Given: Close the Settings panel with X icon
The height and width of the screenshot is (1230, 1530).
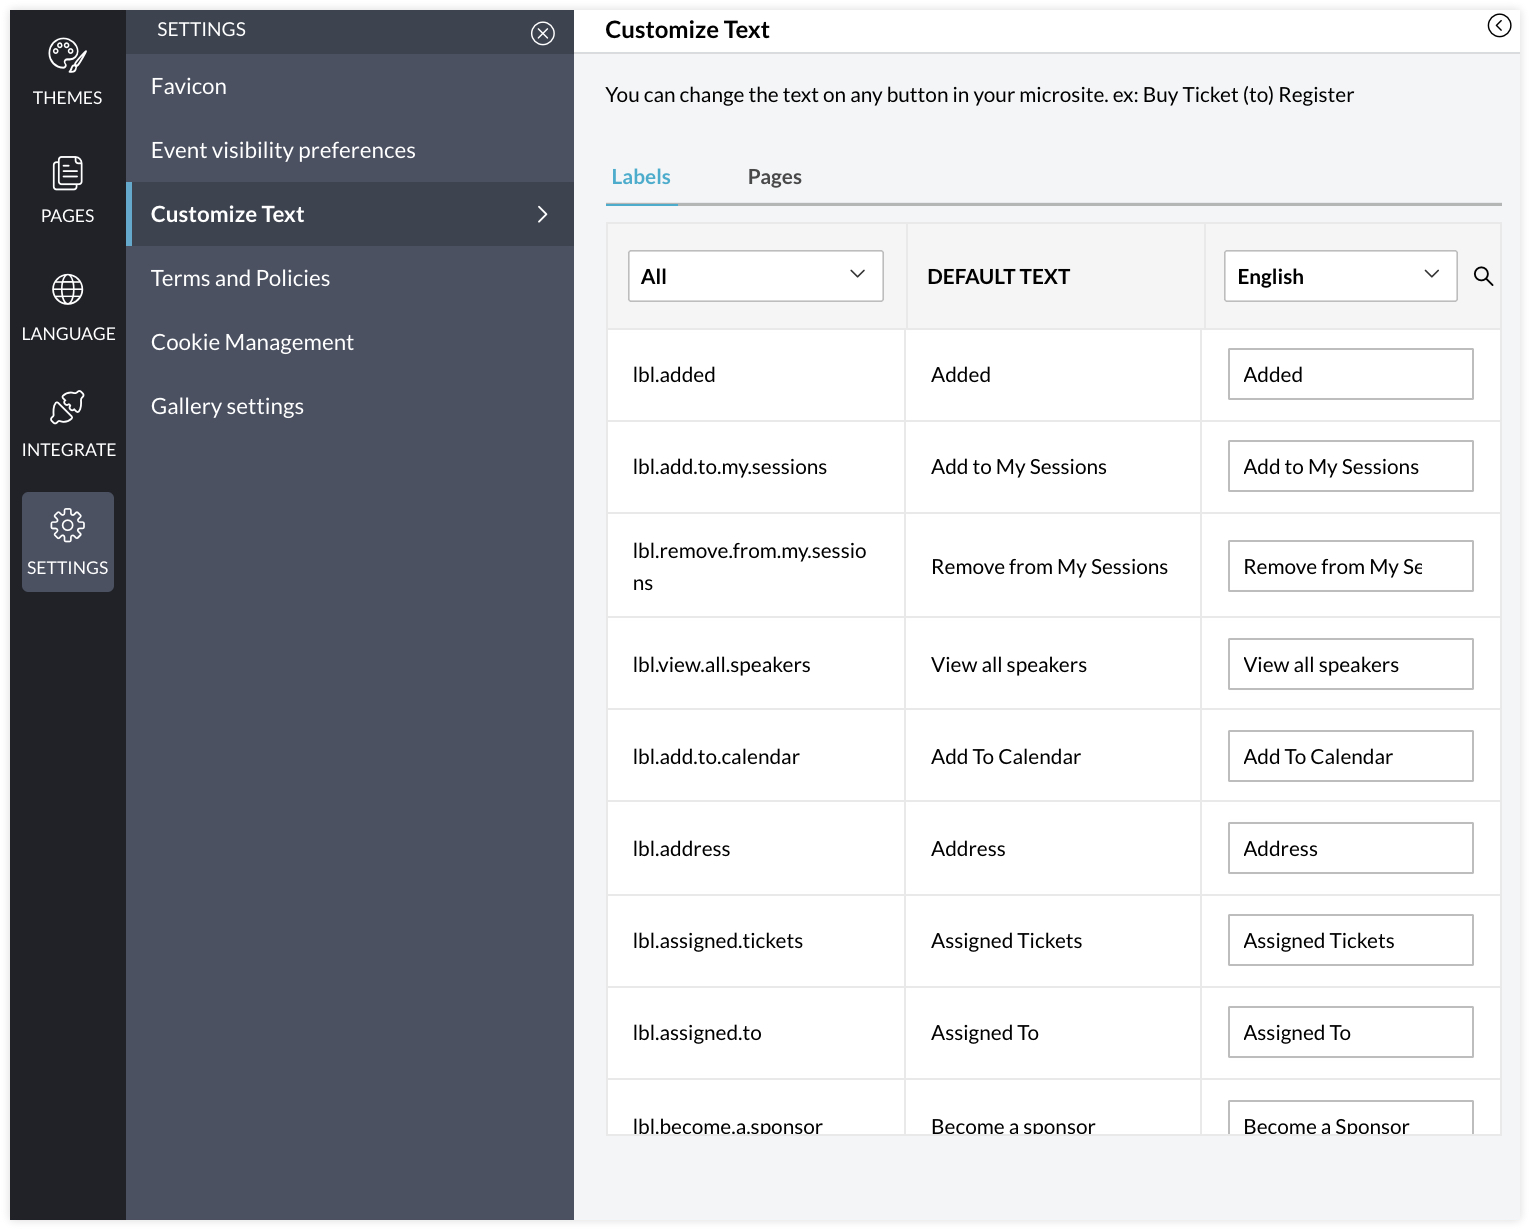Looking at the screenshot, I should pos(542,34).
